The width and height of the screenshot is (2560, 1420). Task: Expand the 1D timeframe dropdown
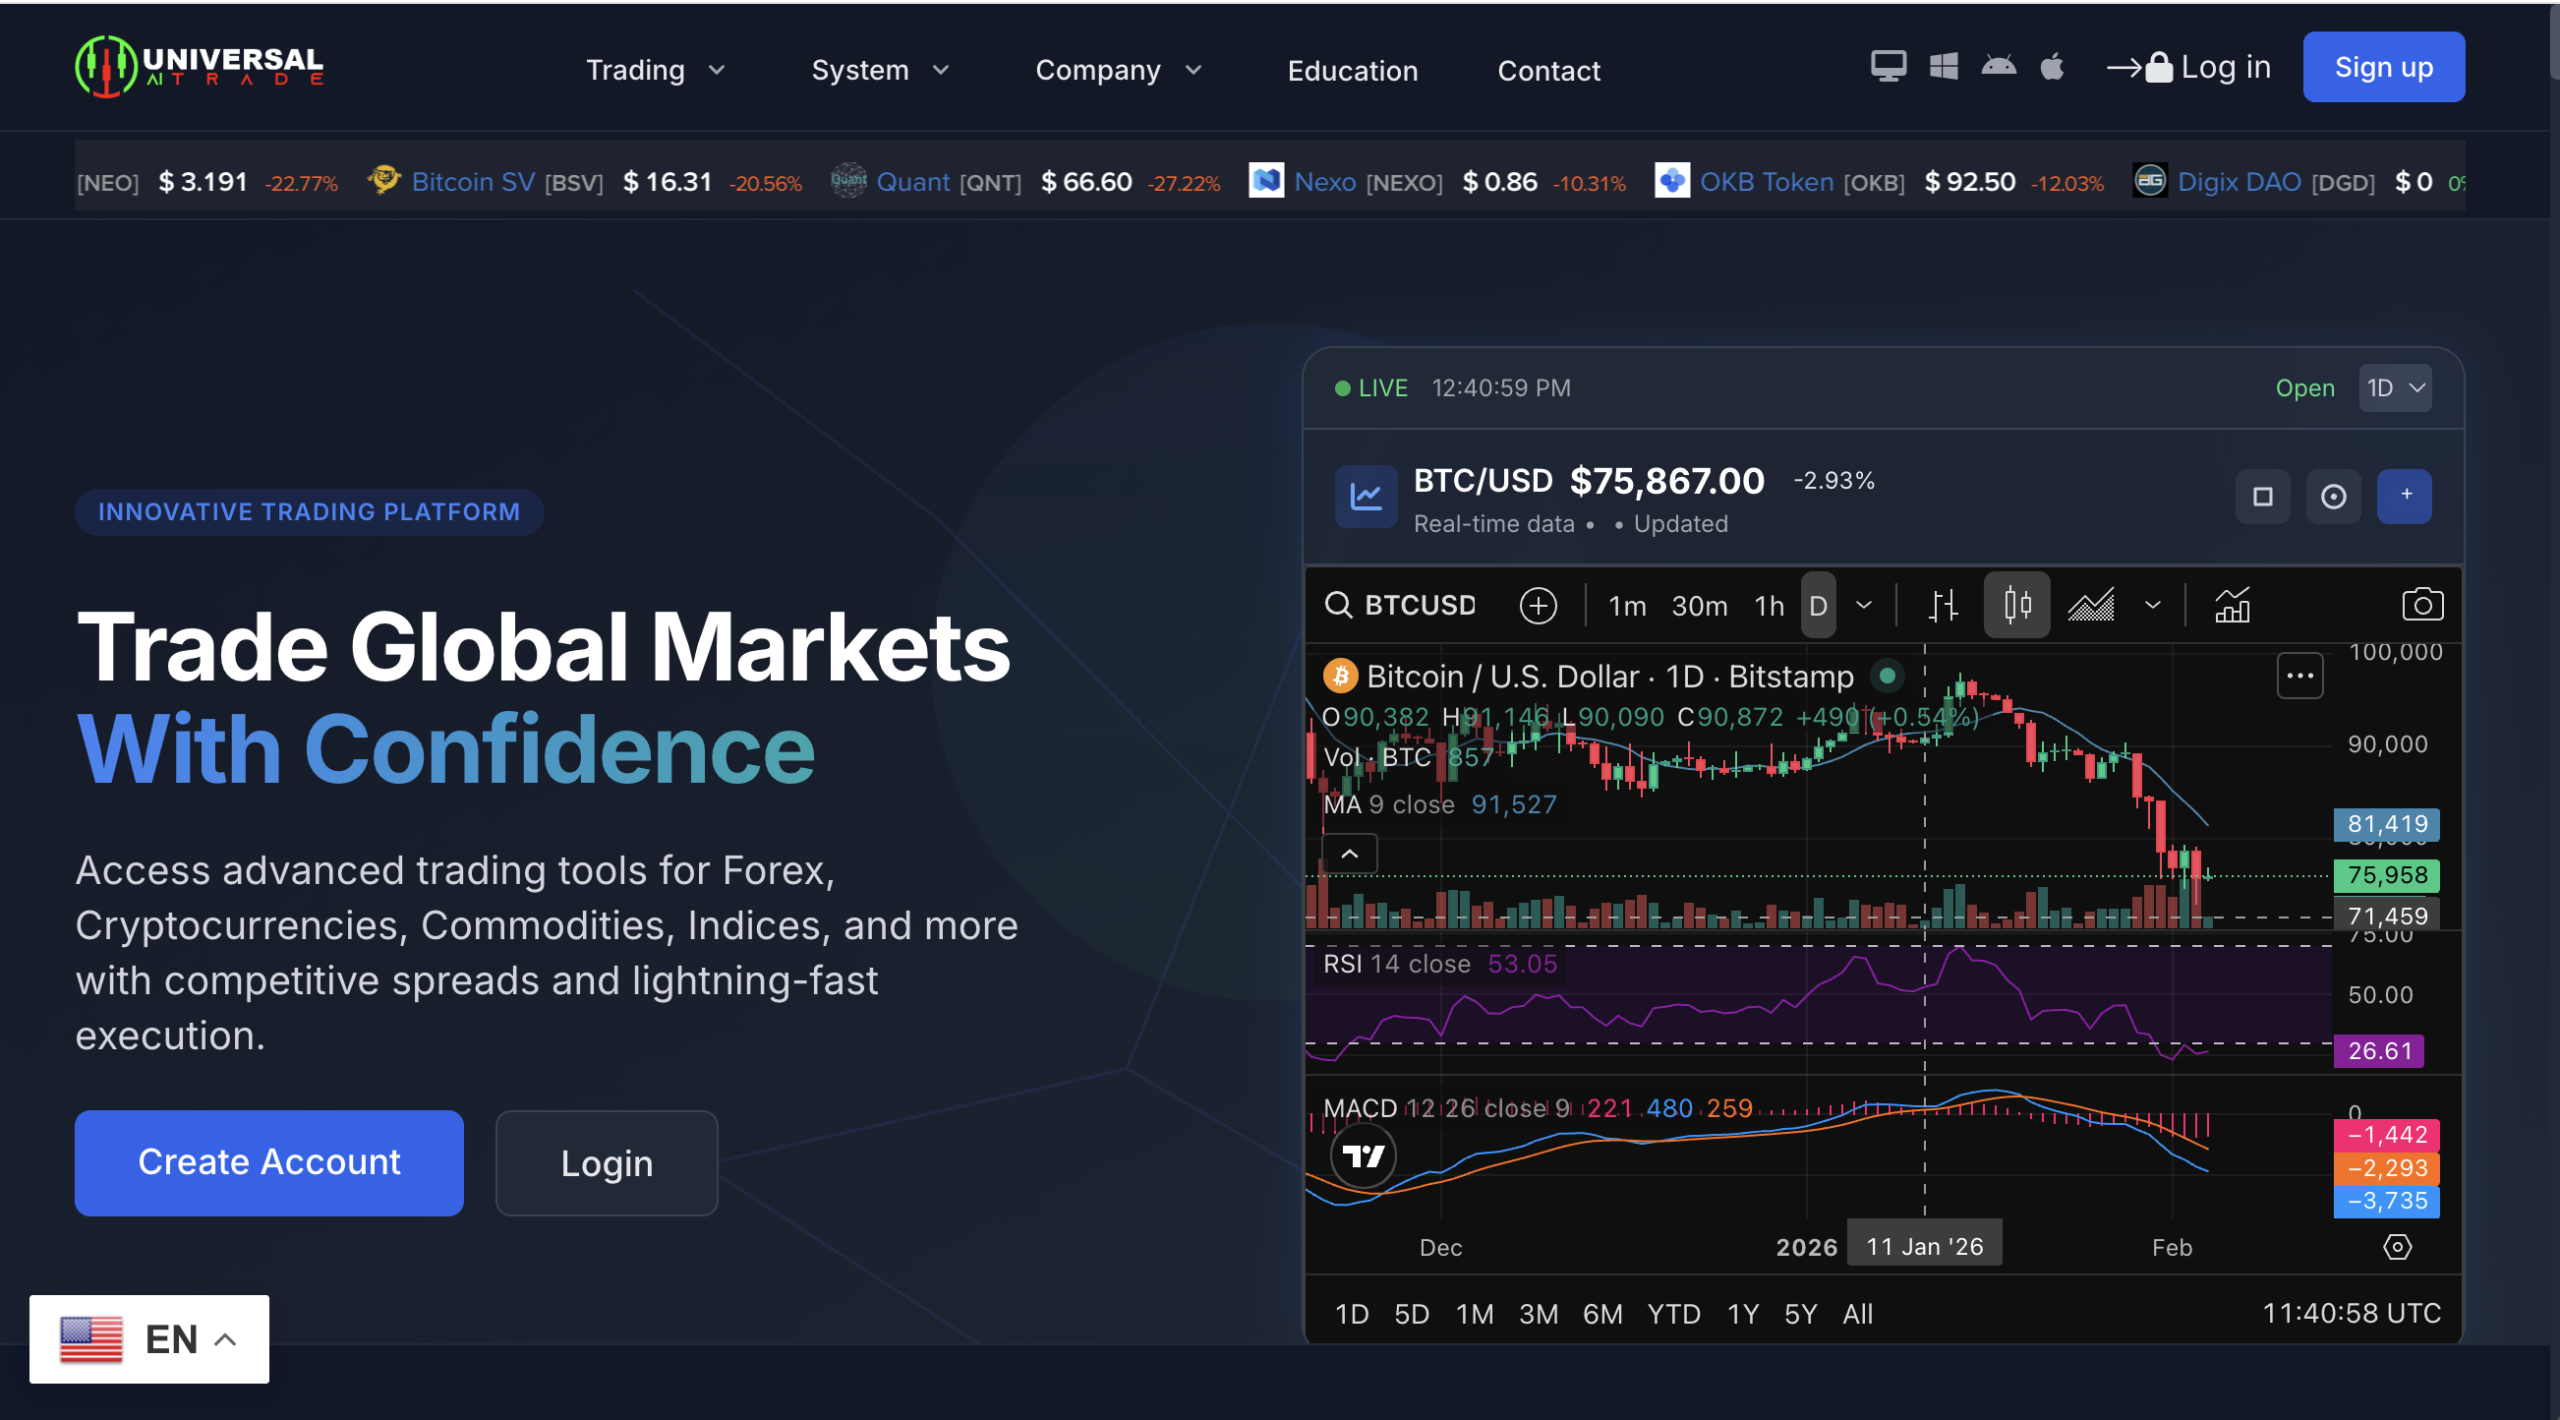click(2395, 388)
